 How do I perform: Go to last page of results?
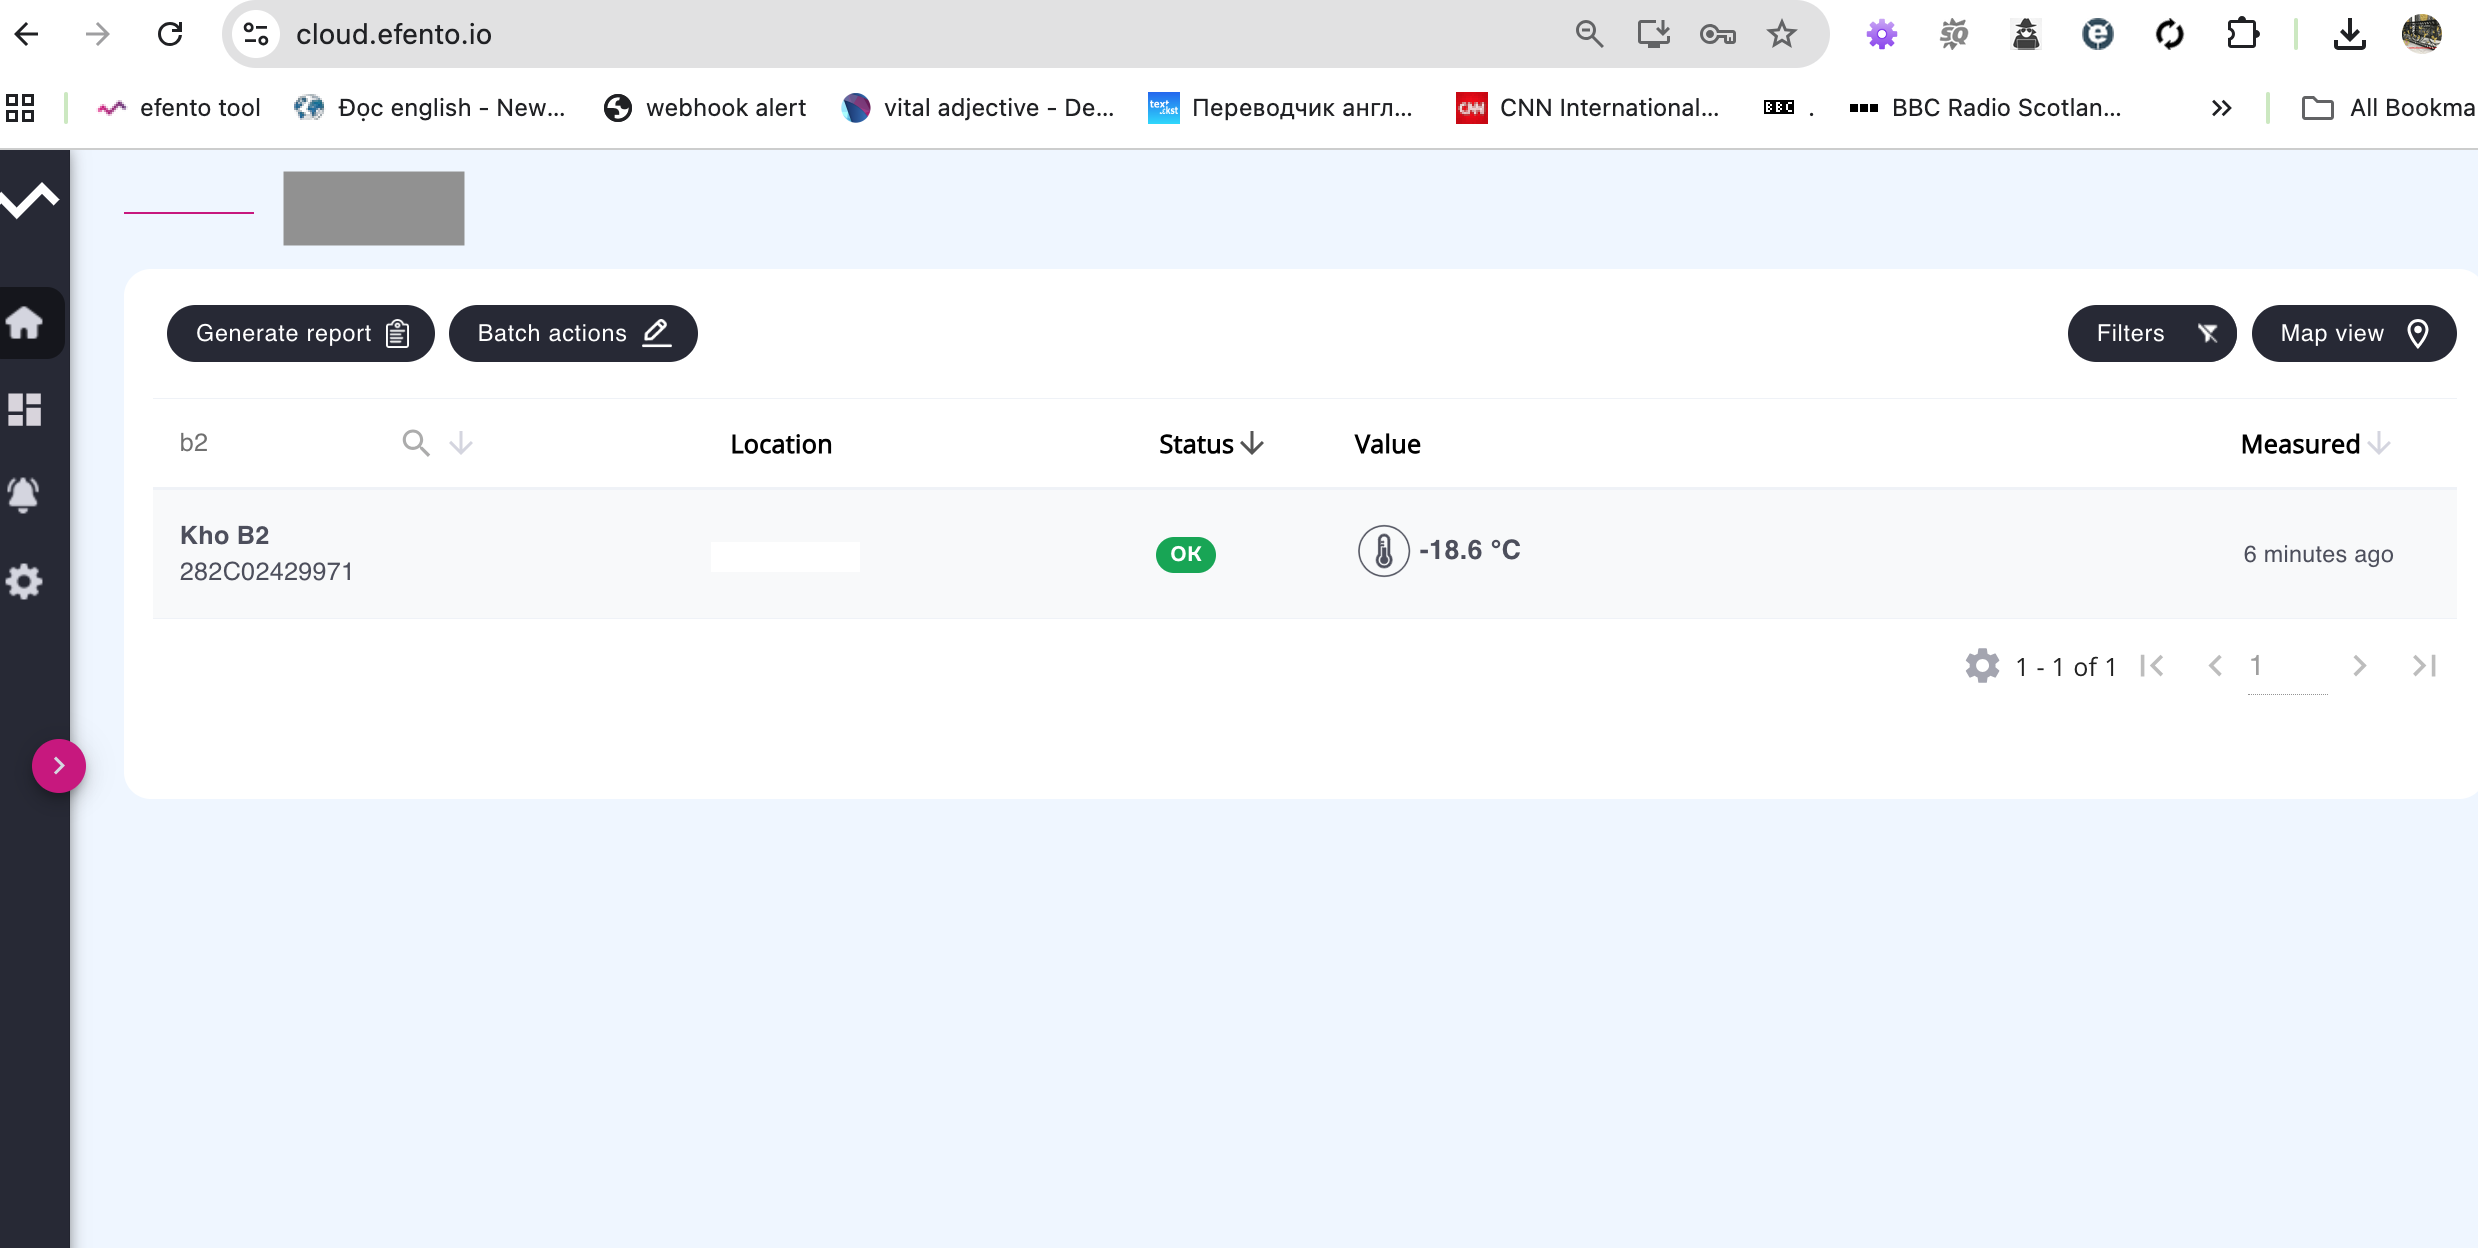point(2424,666)
